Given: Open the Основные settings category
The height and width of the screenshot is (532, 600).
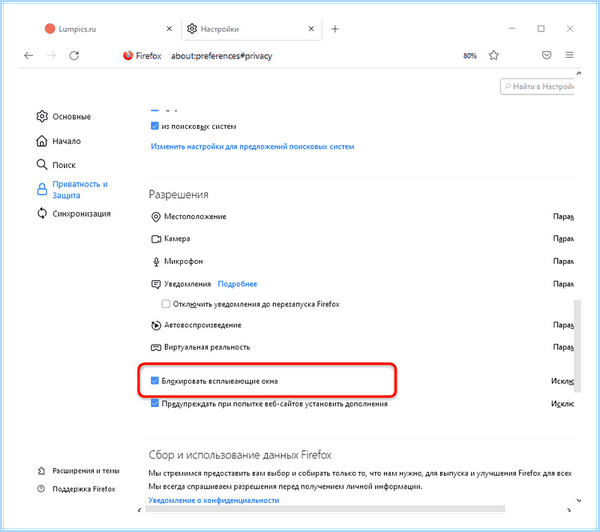Looking at the screenshot, I should 64,116.
